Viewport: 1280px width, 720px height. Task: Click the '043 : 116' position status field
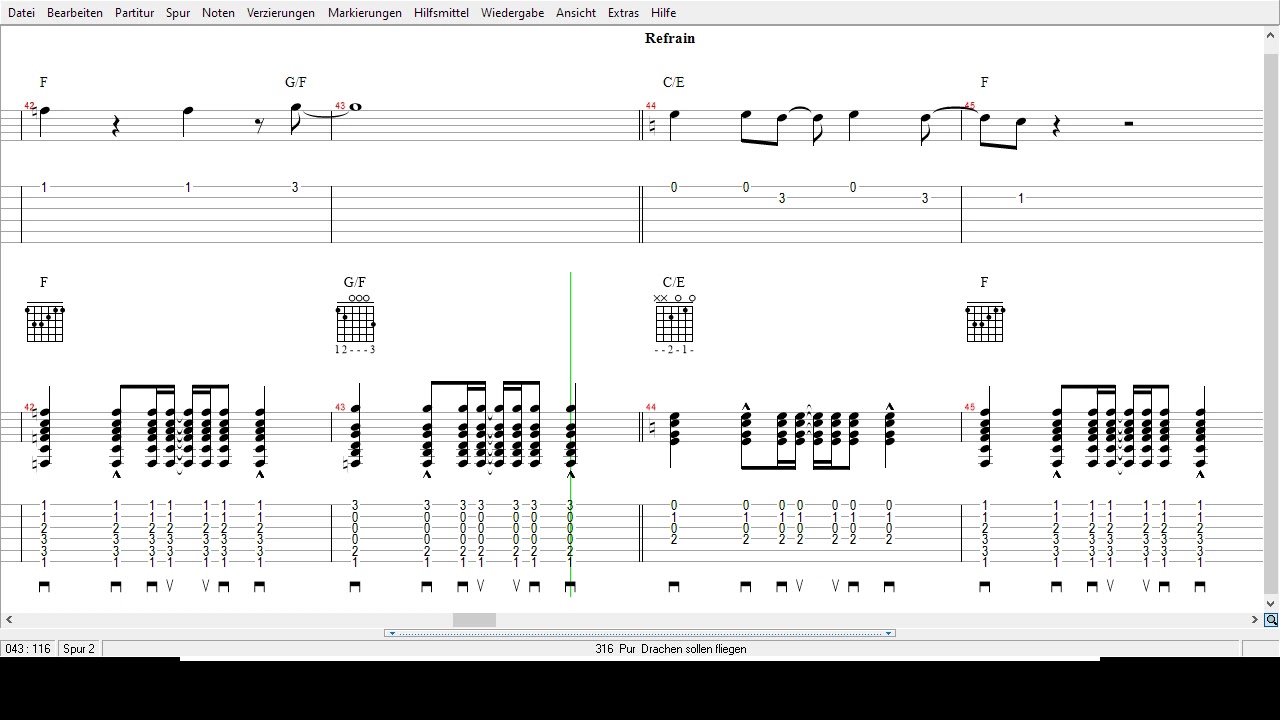click(x=28, y=649)
